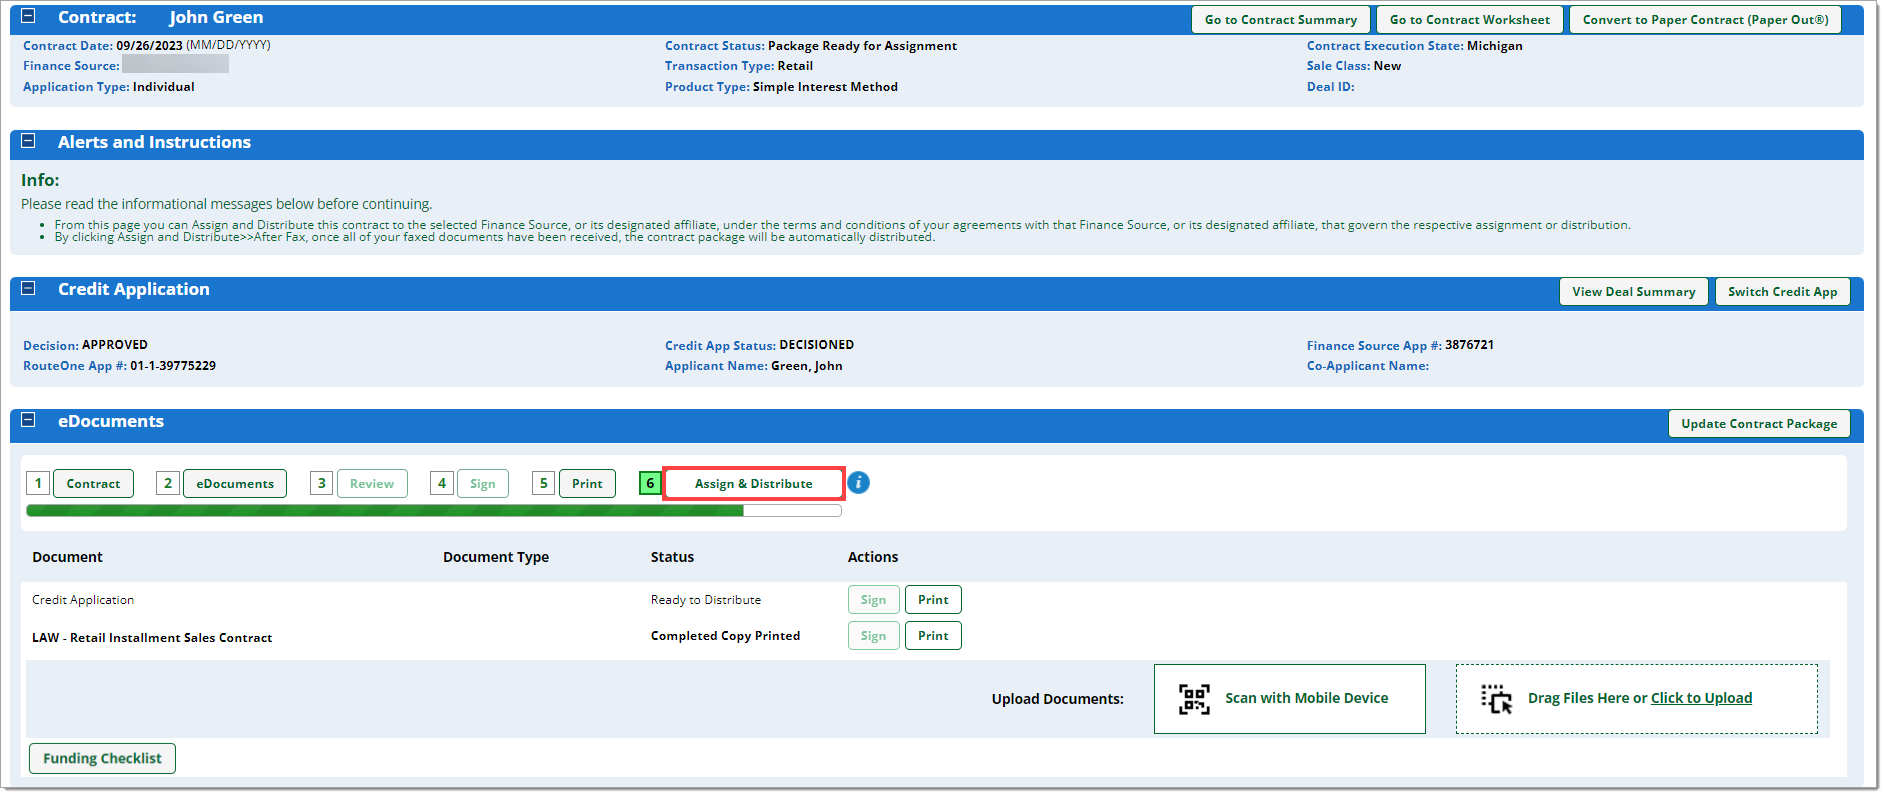Click Scan with Mobile Device
The height and width of the screenshot is (795, 1884).
(1289, 699)
